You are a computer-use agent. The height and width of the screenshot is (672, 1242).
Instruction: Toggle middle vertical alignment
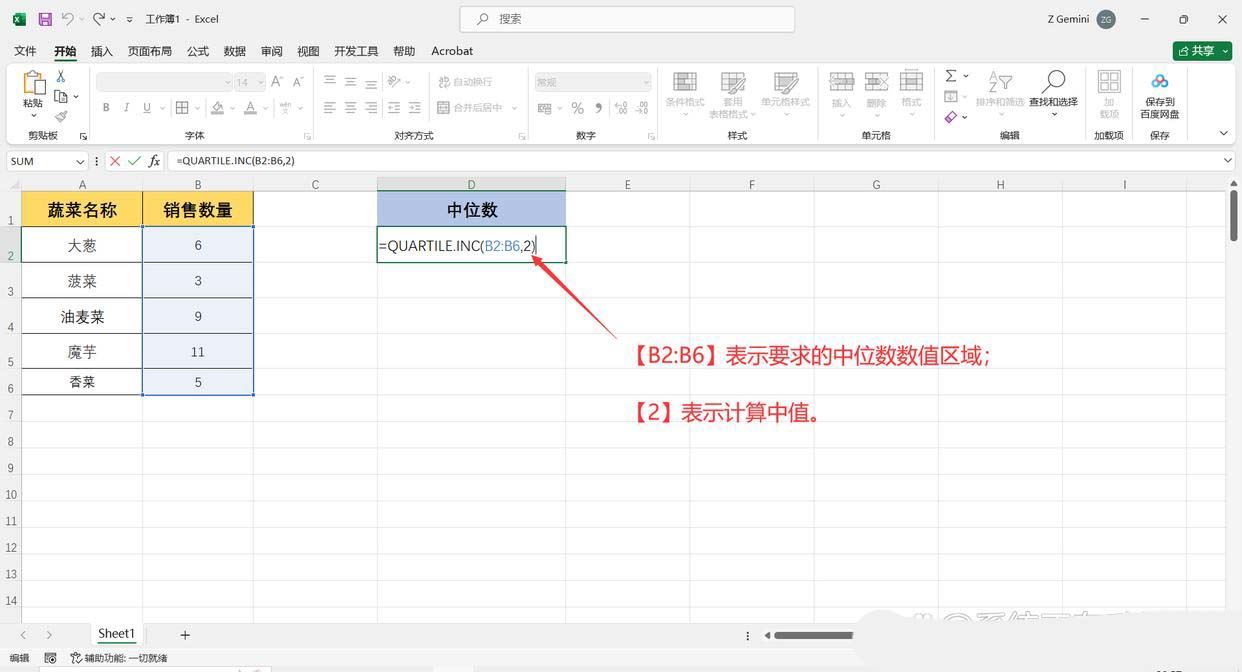tap(350, 82)
